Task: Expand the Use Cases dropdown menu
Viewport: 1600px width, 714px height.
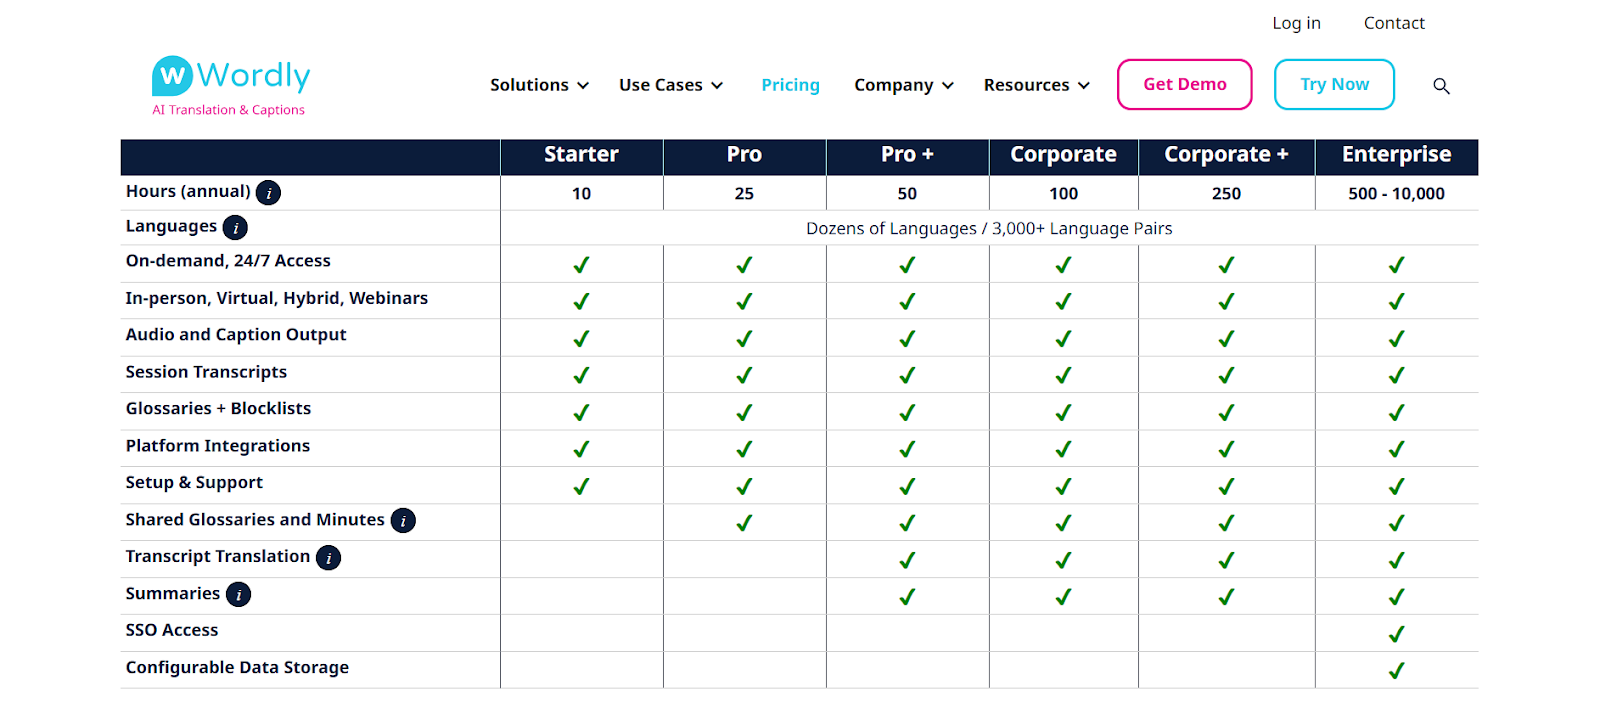Action: (671, 85)
